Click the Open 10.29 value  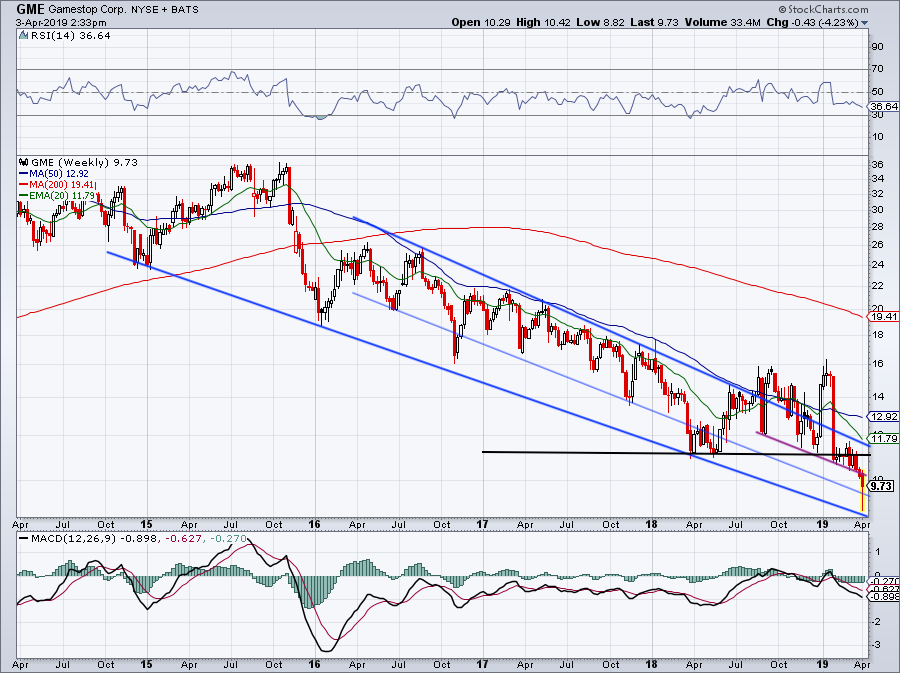click(480, 22)
